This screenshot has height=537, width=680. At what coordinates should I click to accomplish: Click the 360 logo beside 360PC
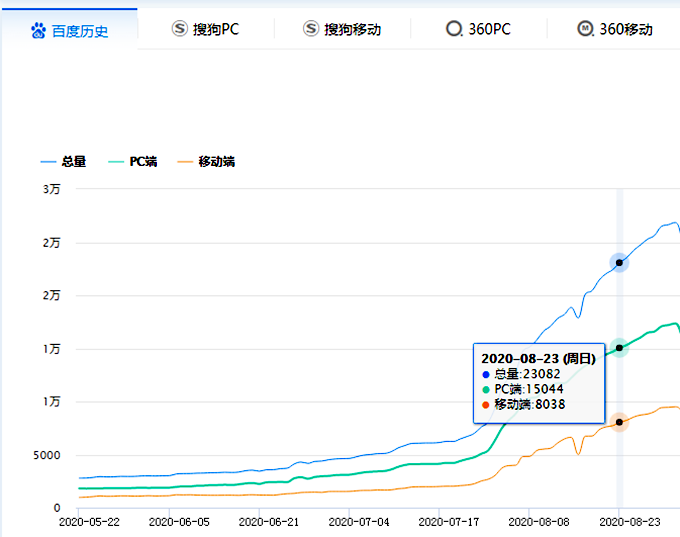[454, 29]
